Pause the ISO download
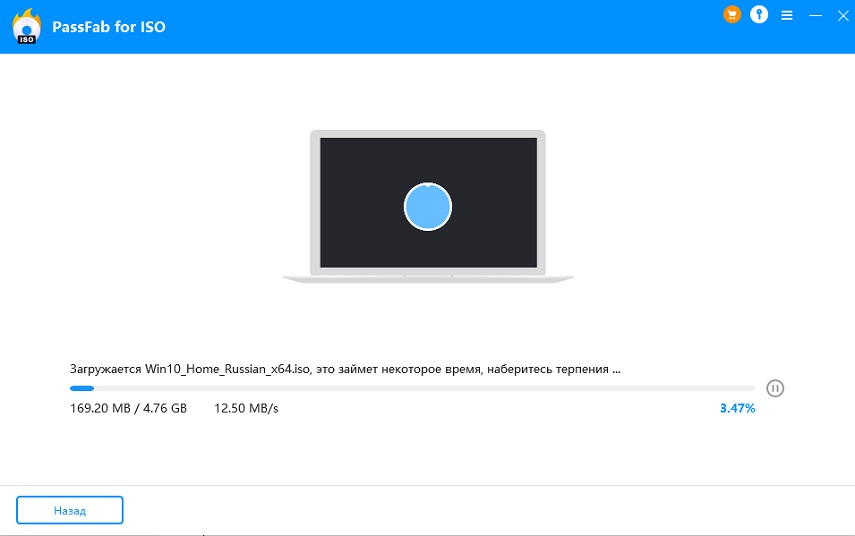The image size is (855, 536). tap(775, 388)
